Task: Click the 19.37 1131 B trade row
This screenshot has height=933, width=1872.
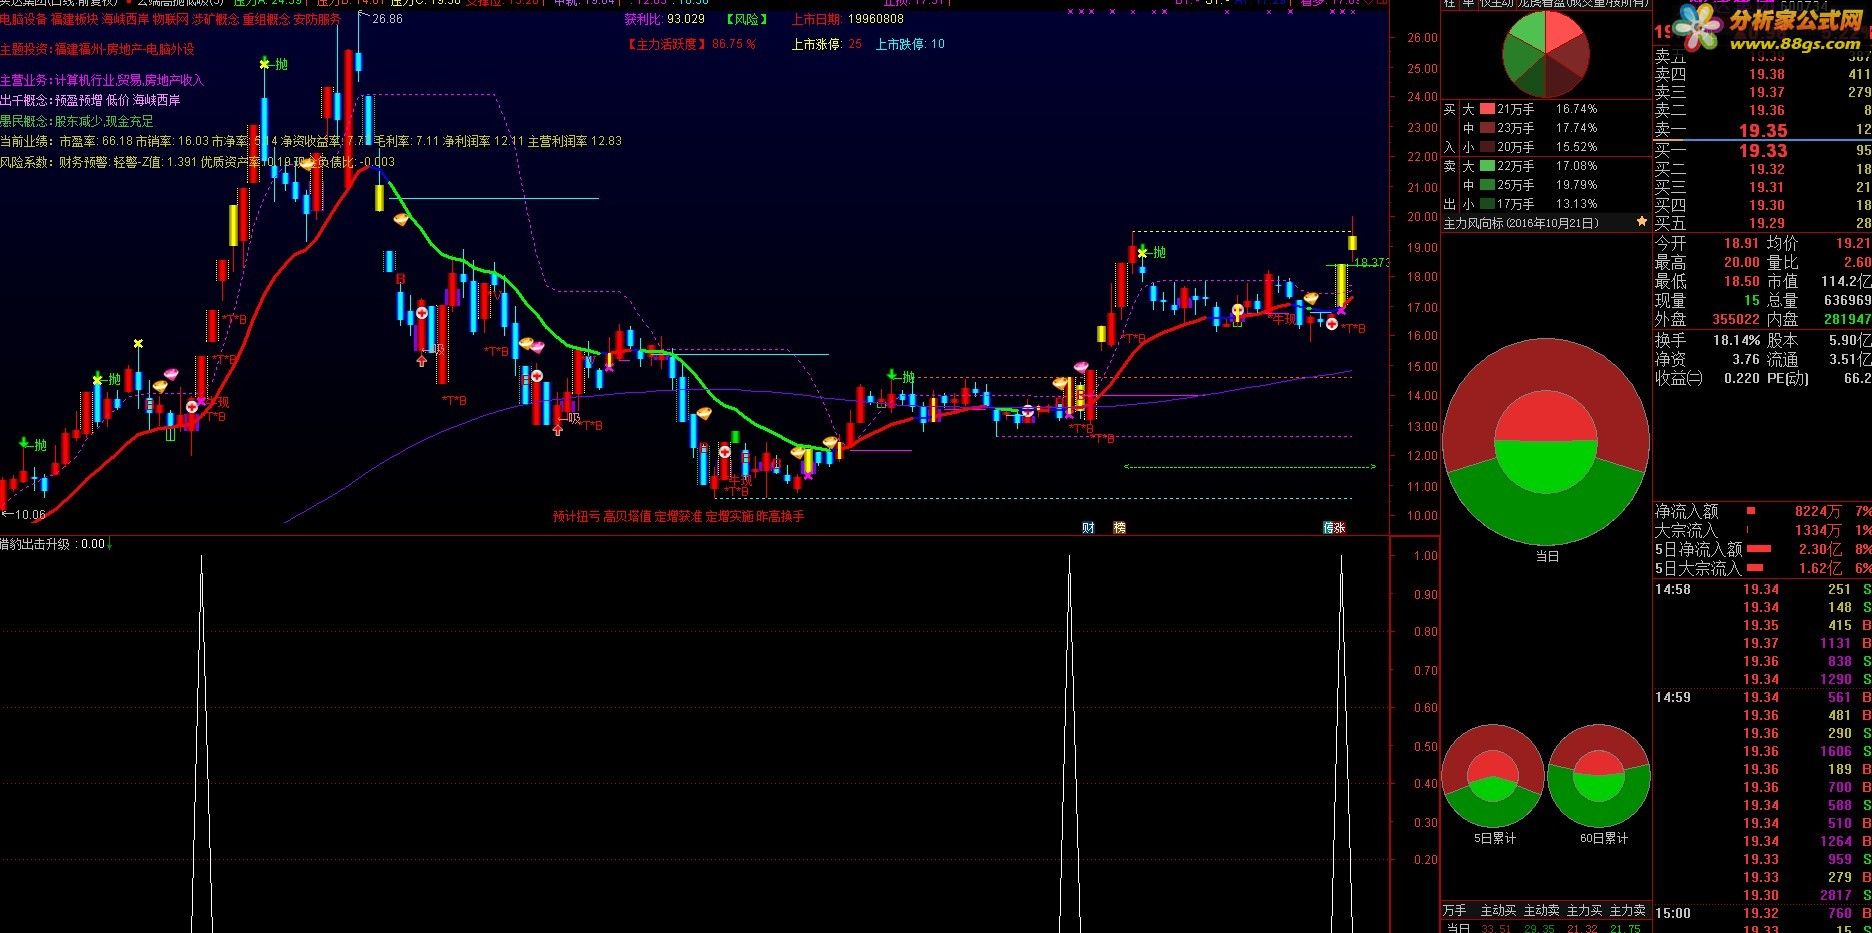Action: (x=1762, y=643)
